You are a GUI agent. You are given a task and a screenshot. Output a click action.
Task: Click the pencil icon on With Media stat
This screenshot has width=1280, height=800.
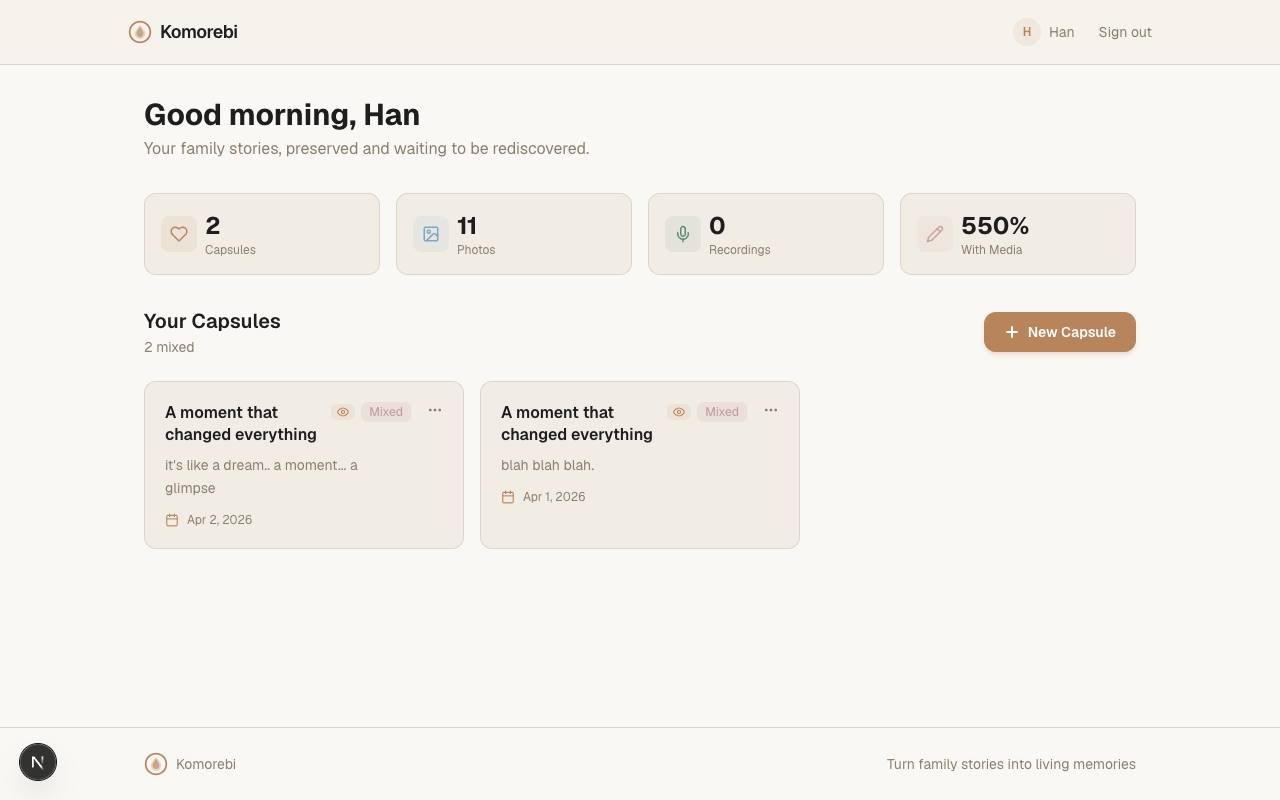[x=935, y=234]
